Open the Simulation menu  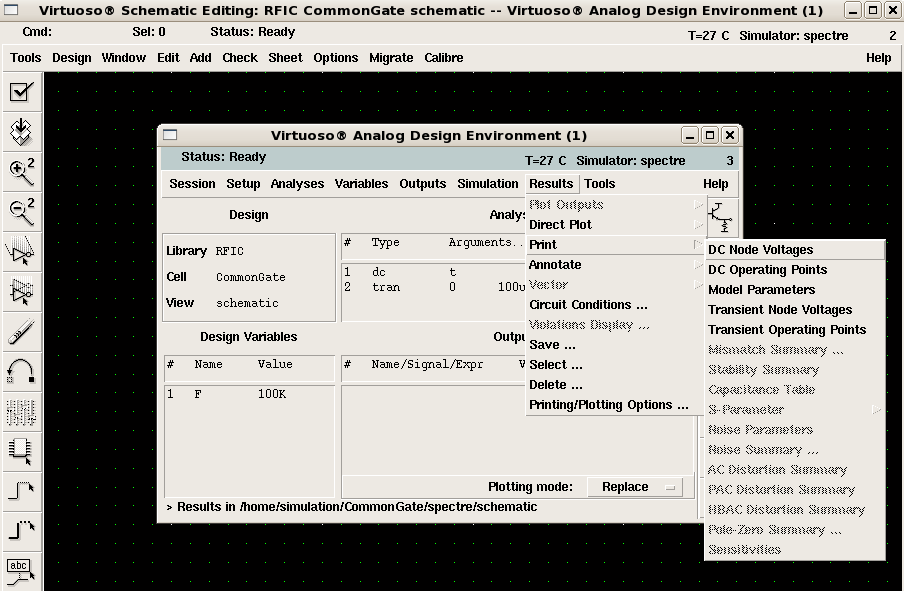(x=488, y=184)
